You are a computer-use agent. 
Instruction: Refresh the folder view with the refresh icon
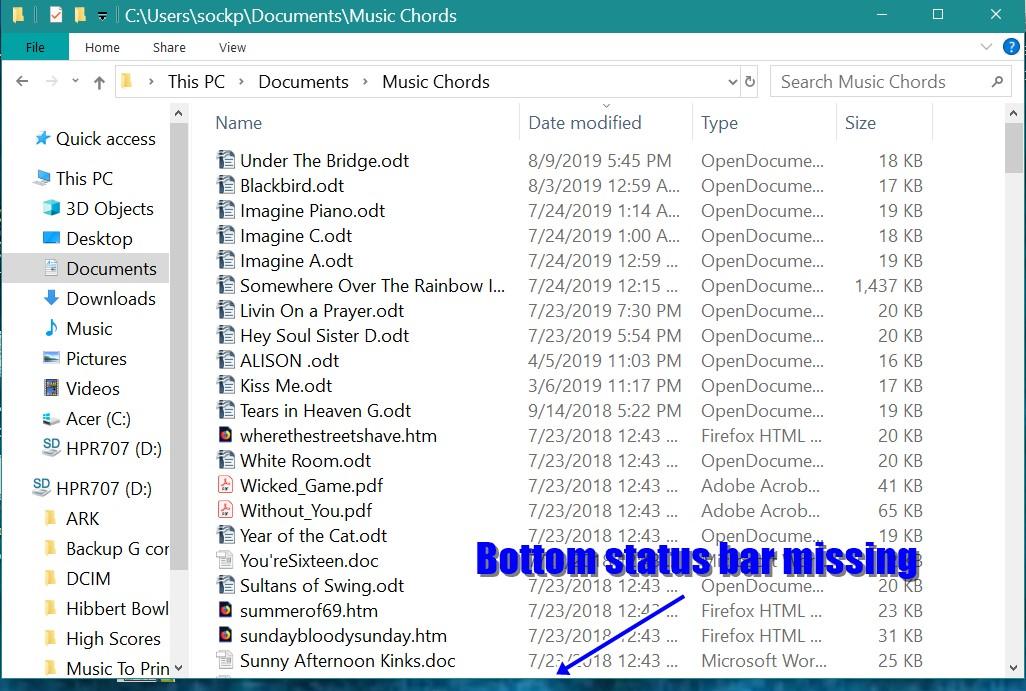tap(750, 82)
